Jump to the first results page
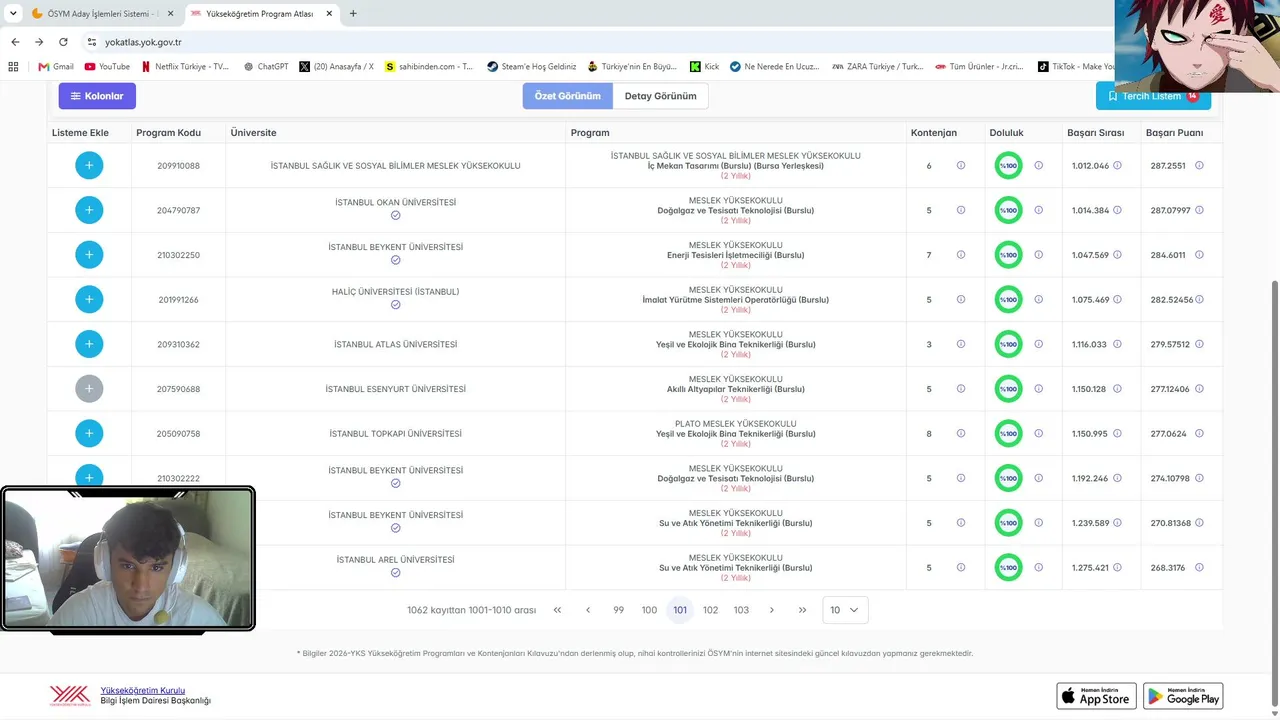Image resolution: width=1280 pixels, height=720 pixels. (557, 610)
